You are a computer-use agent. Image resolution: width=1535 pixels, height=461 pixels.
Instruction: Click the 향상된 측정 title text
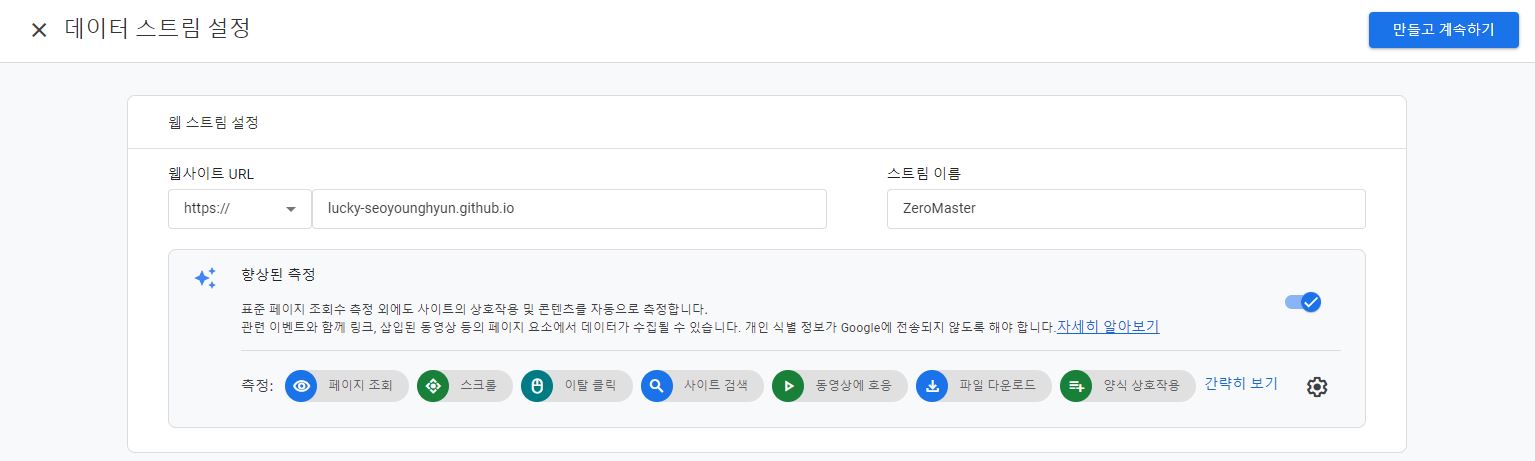pos(279,274)
